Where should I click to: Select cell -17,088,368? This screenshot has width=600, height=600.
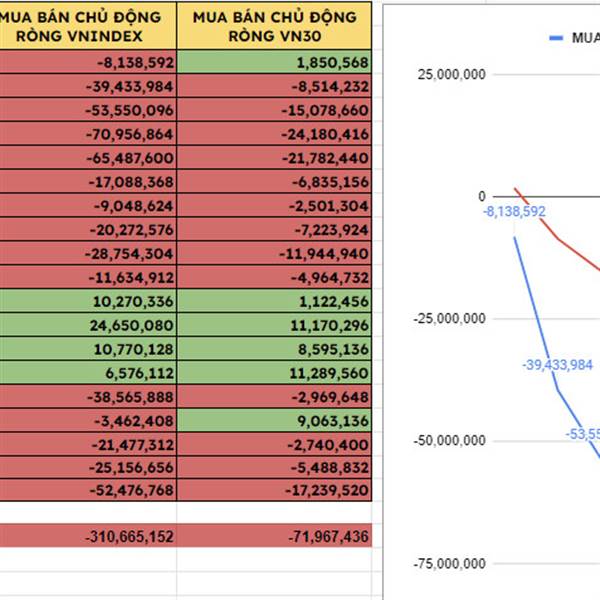88,181
